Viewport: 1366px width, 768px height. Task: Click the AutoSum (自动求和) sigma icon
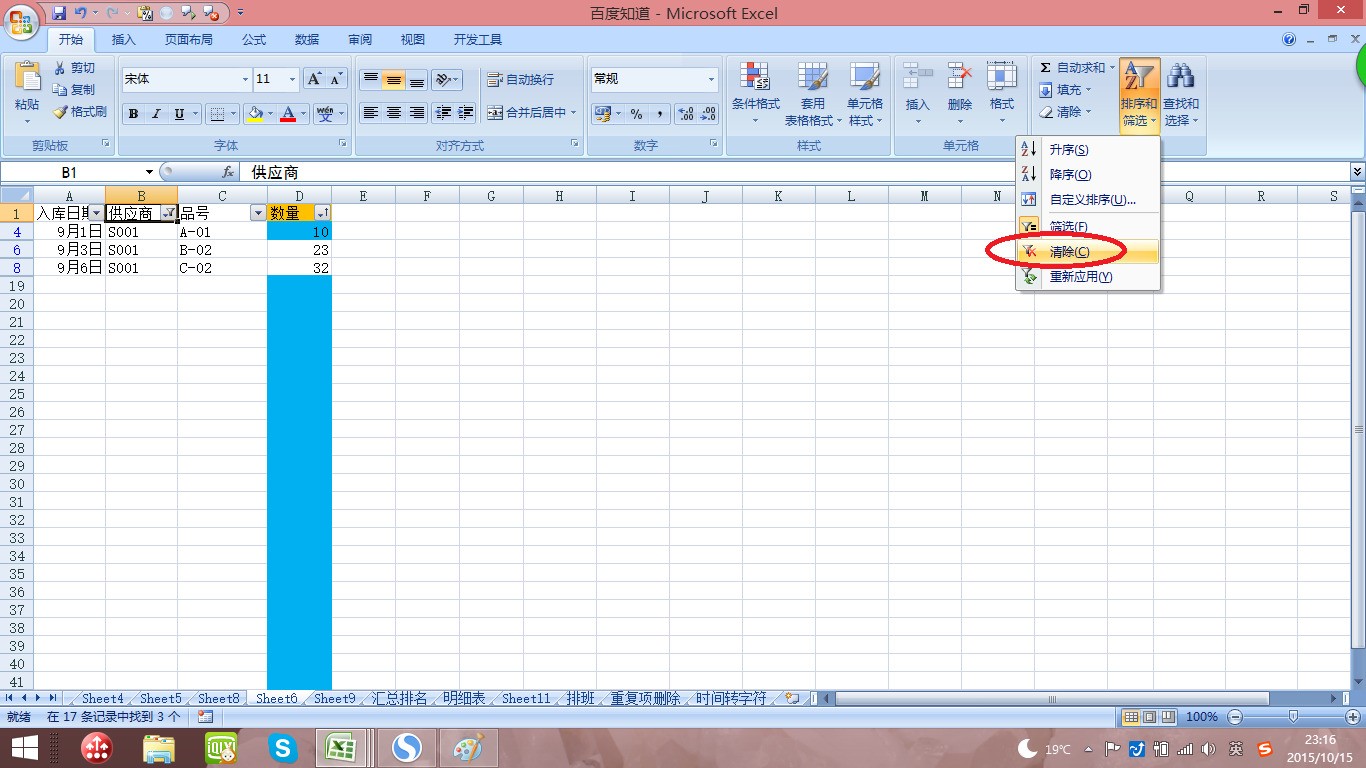tap(1045, 68)
